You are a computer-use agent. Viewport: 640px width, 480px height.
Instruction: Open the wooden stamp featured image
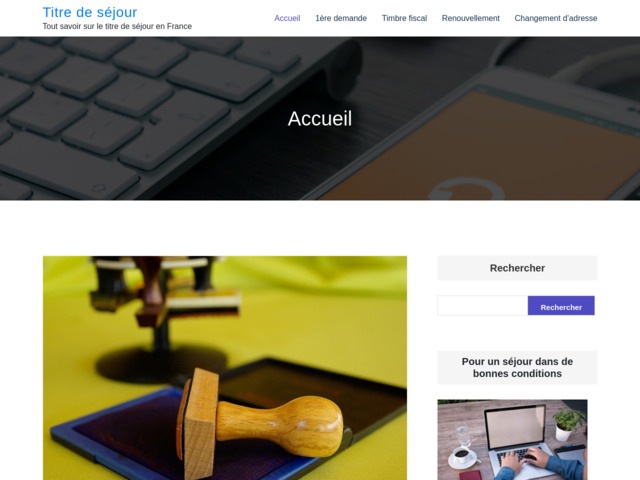click(x=225, y=368)
